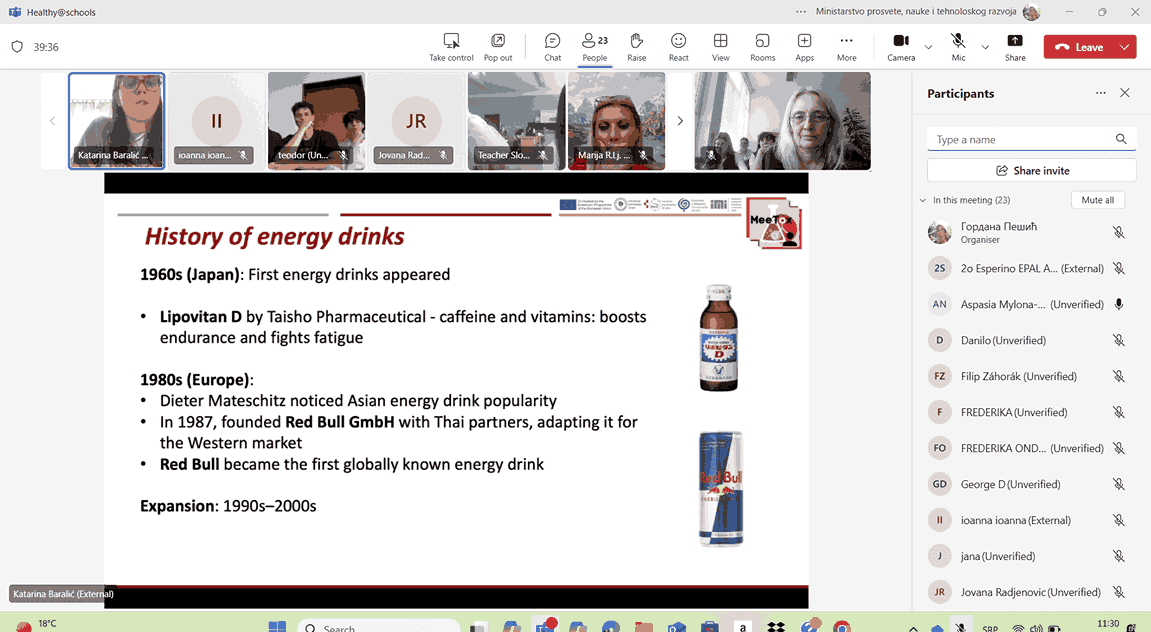Click the JR avatar in the participants list

[940, 592]
